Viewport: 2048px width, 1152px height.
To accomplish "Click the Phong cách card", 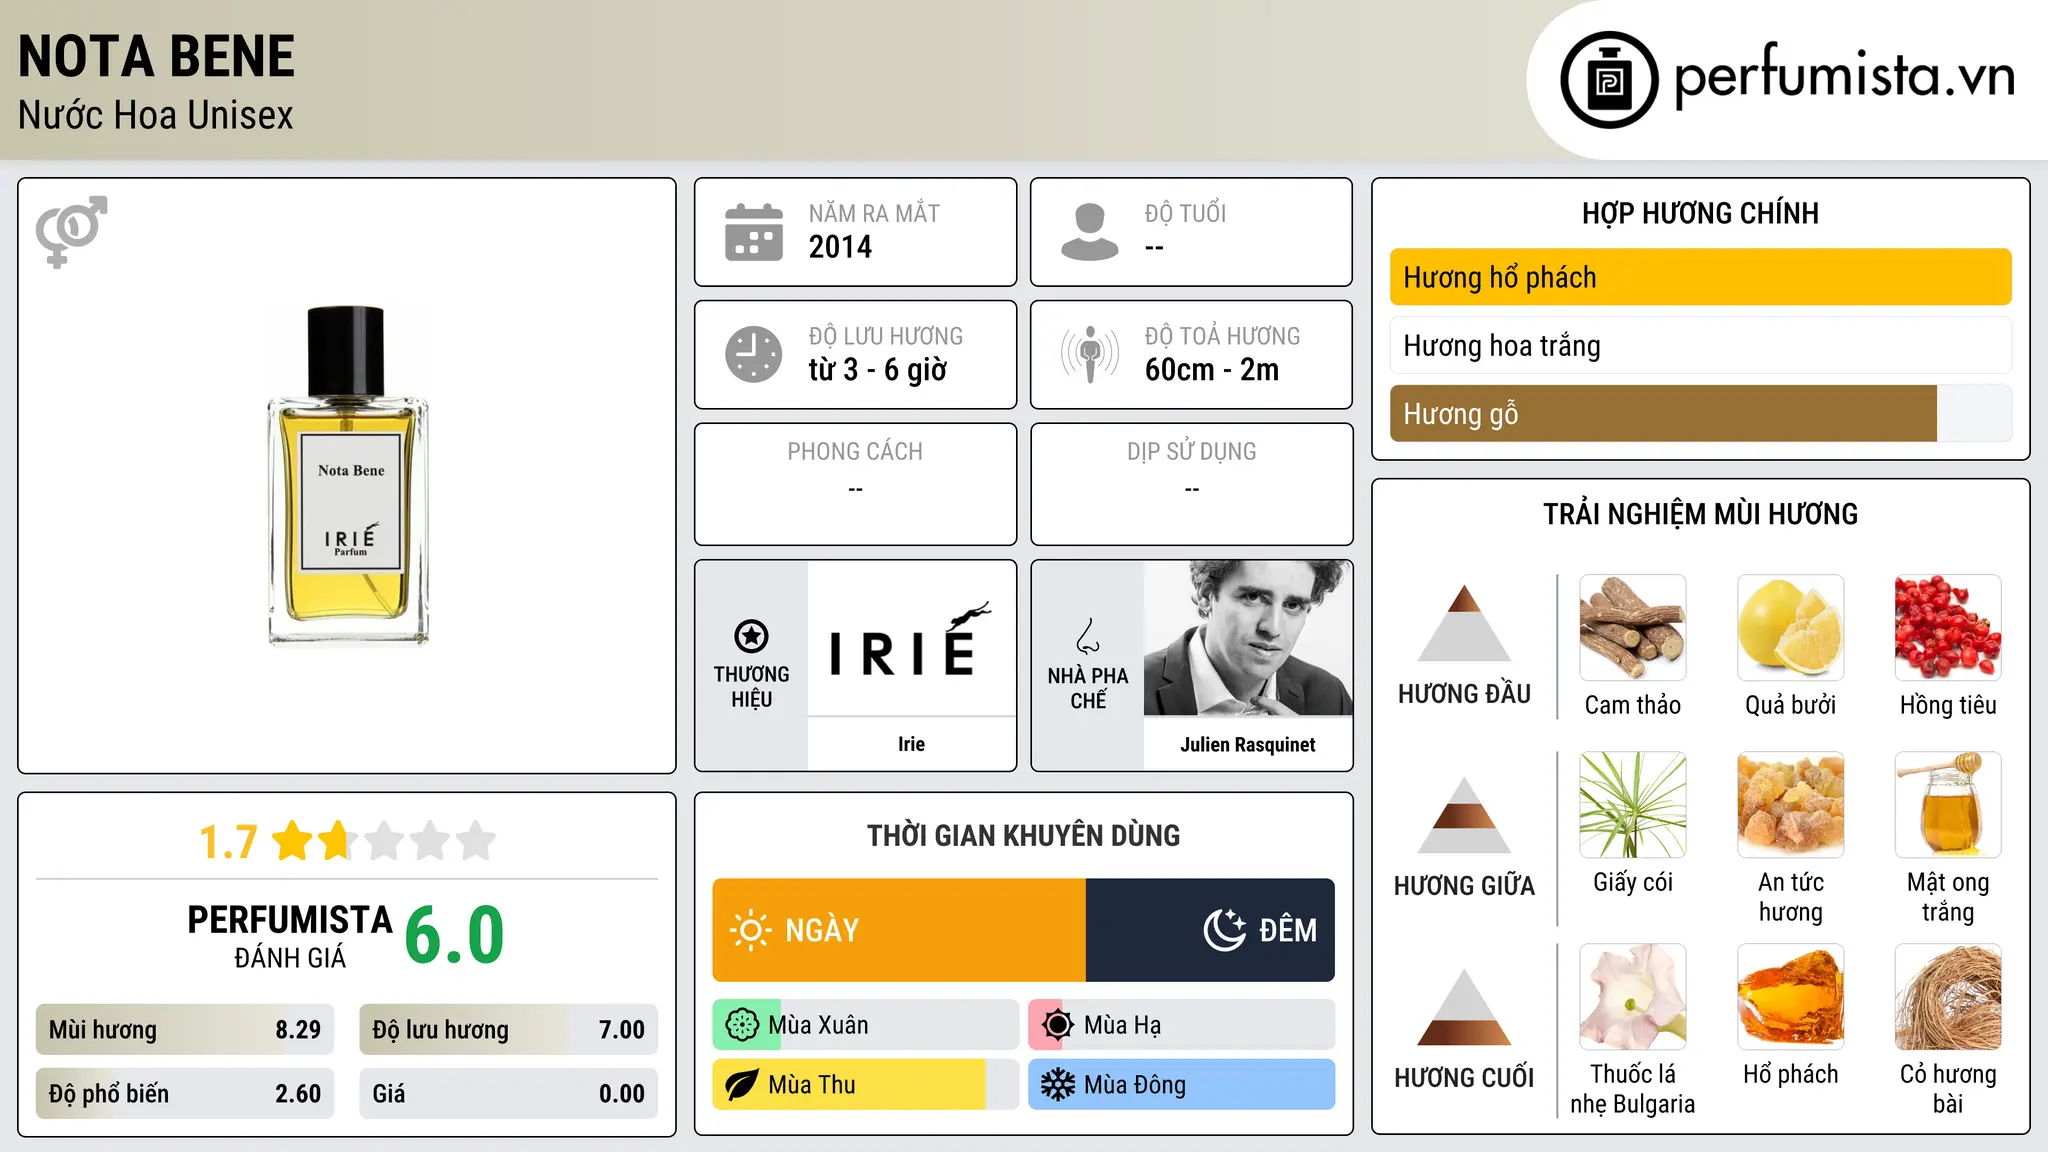I will point(855,484).
